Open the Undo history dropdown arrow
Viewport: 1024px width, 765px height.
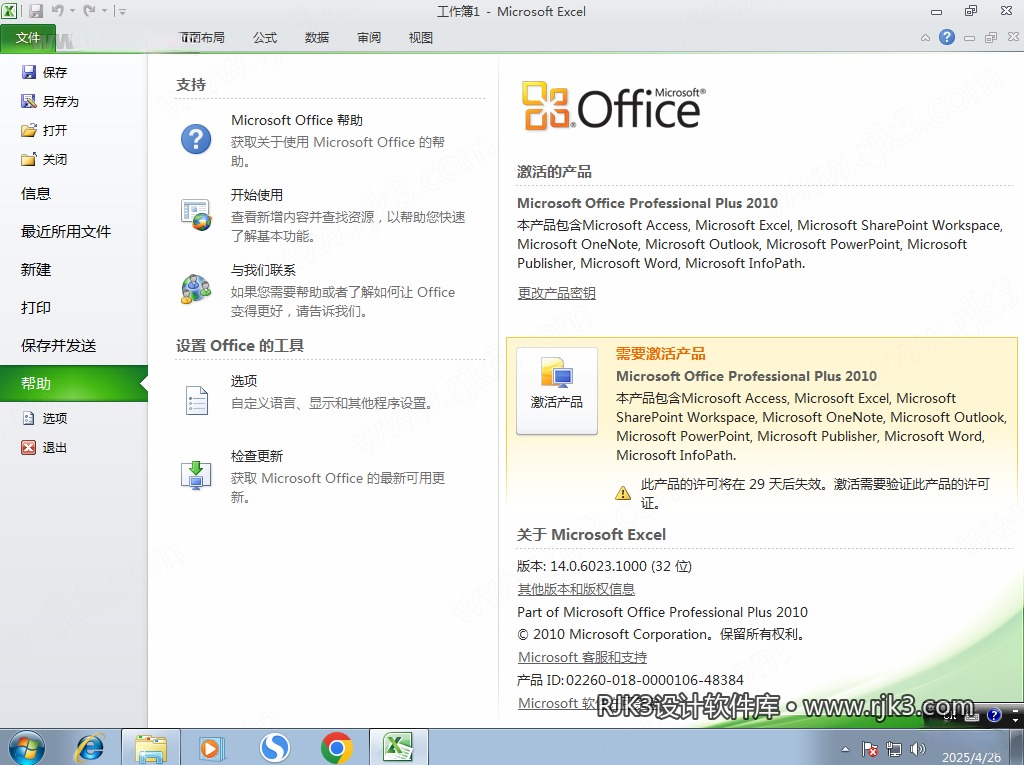click(x=72, y=11)
